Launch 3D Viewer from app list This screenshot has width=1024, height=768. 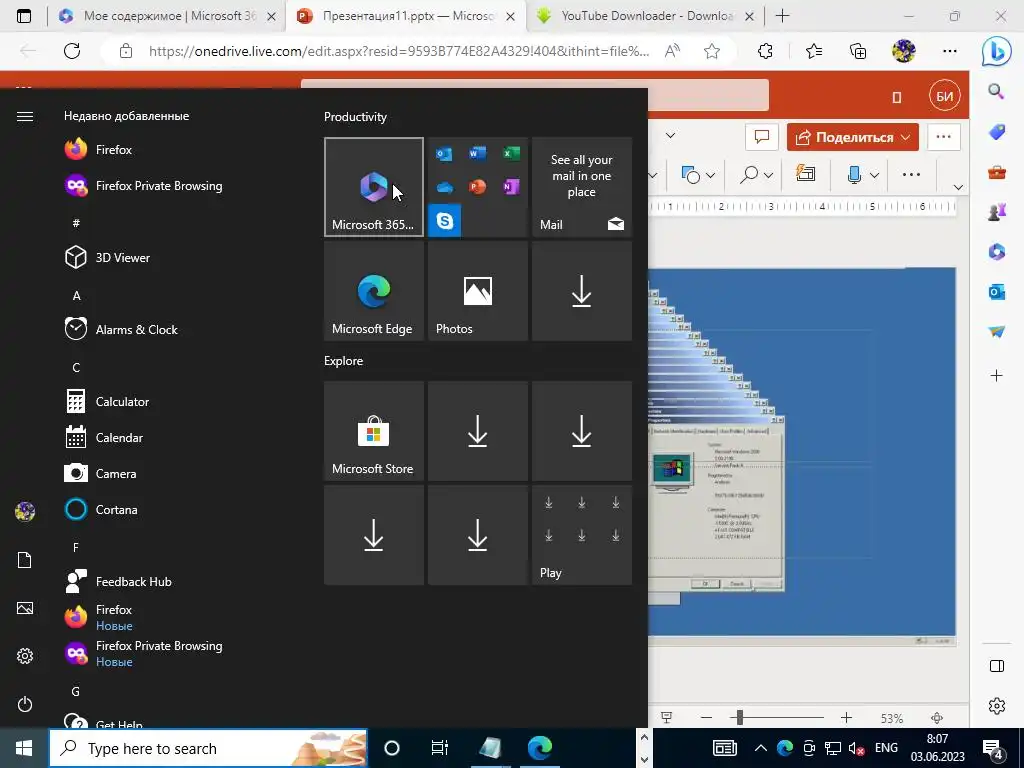pos(108,257)
